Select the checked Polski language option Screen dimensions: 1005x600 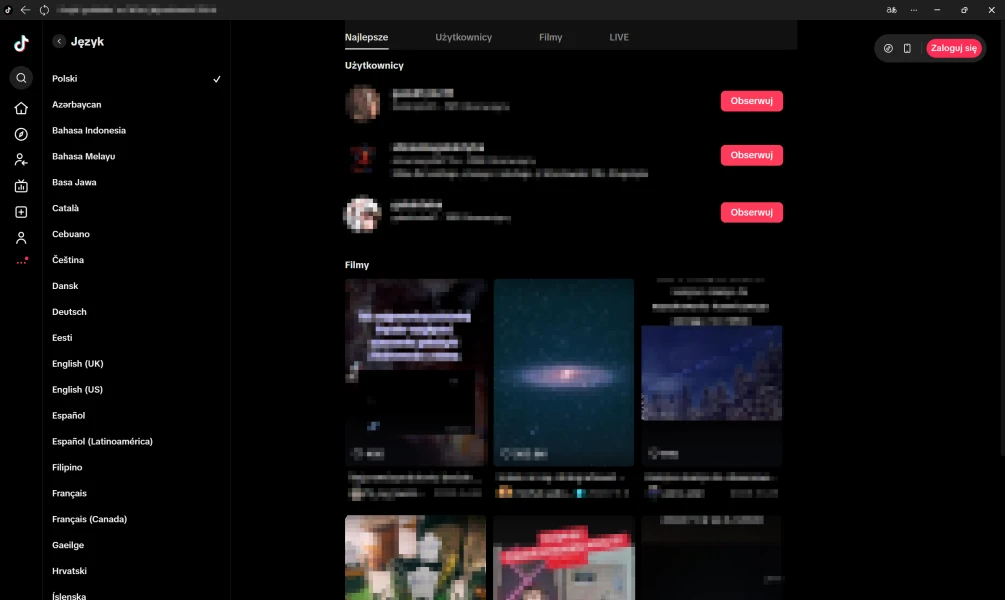136,79
